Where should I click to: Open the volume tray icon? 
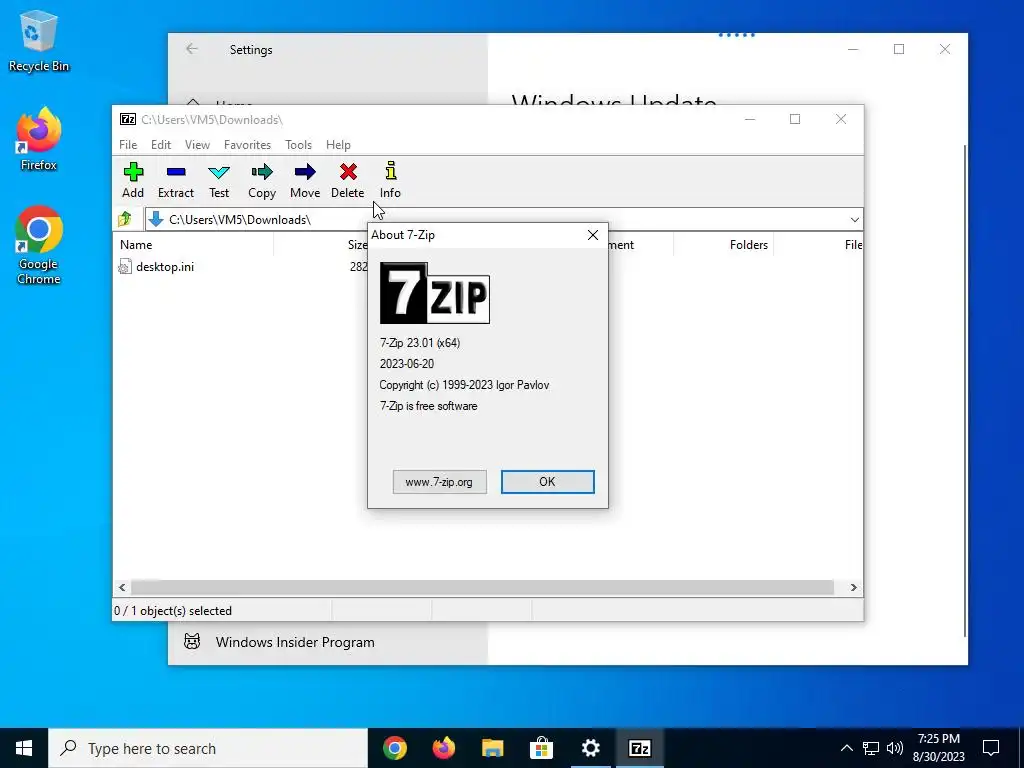click(x=895, y=748)
